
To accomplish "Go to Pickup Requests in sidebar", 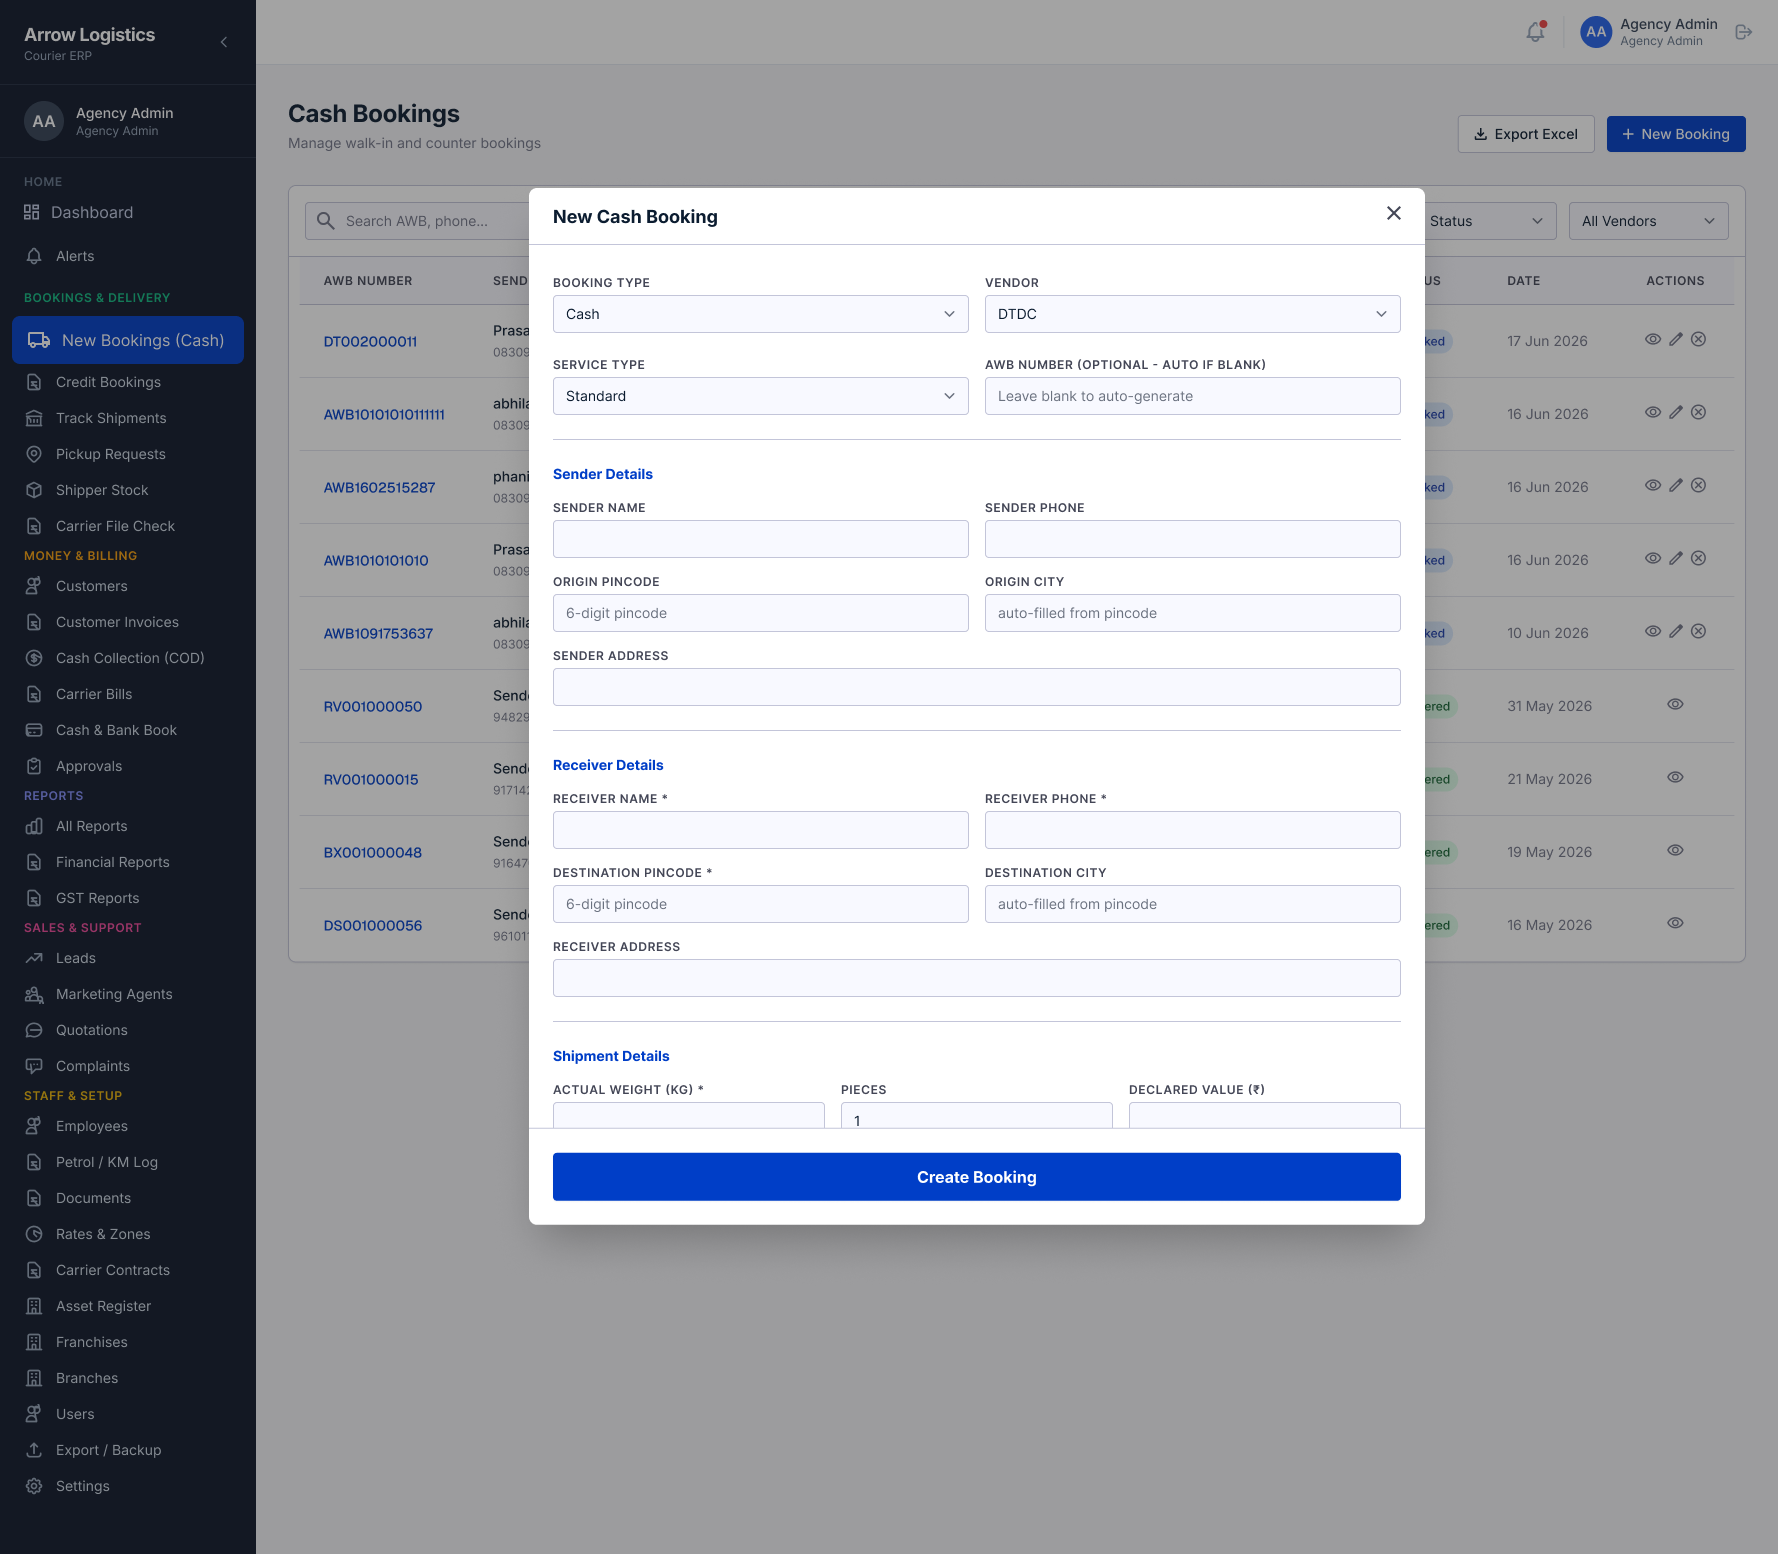I will (x=128, y=454).
